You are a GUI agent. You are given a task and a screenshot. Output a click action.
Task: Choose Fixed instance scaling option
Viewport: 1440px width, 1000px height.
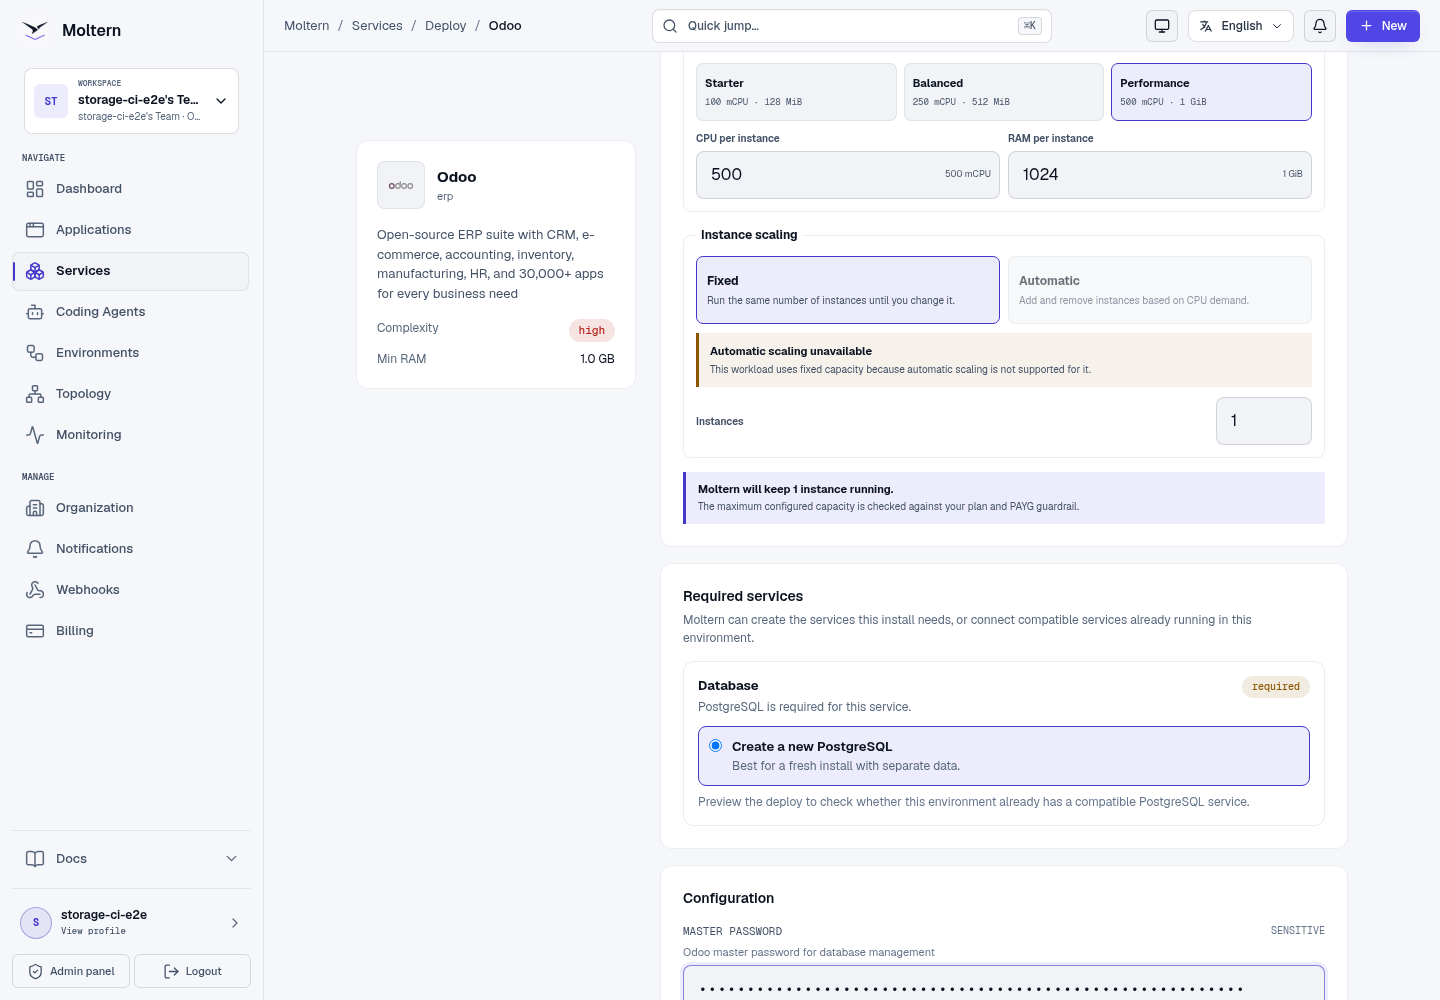[848, 290]
